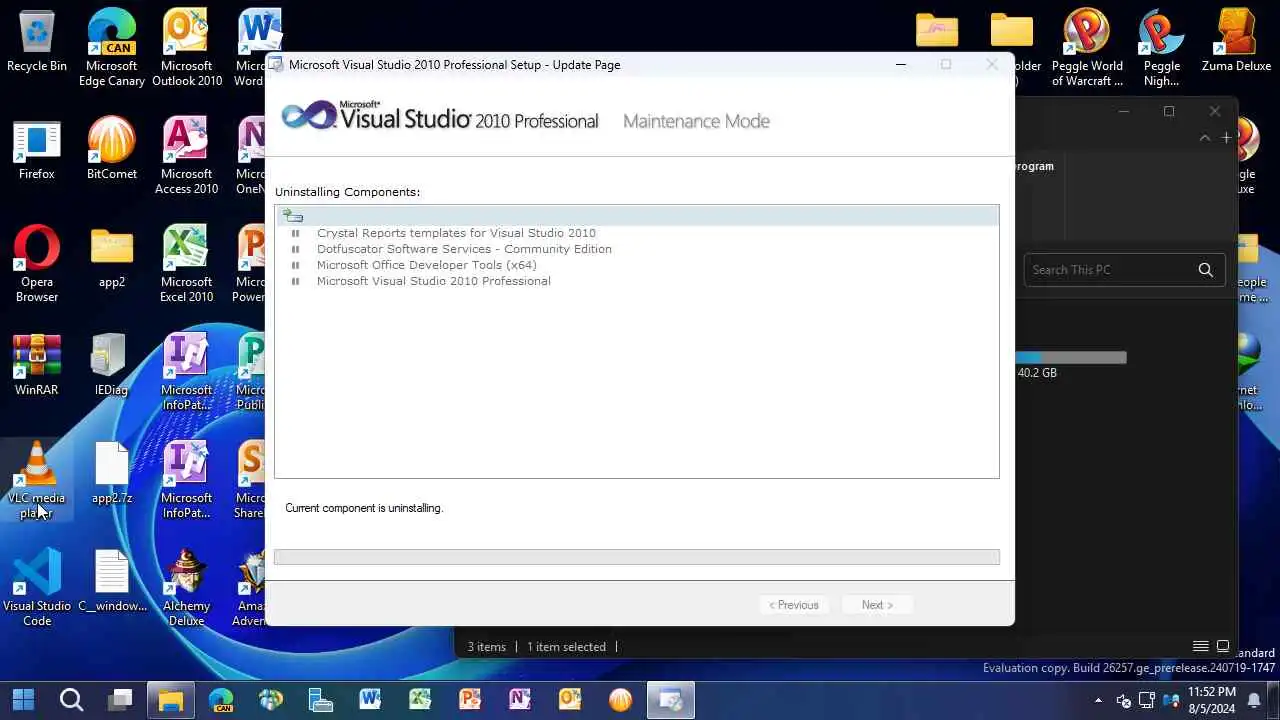
Task: Click the disabled Next button in Setup
Action: [x=877, y=605]
